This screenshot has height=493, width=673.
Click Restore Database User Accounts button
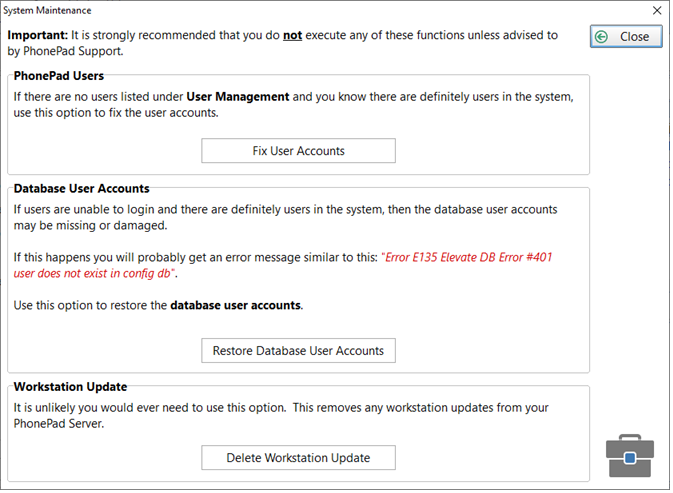click(x=298, y=351)
